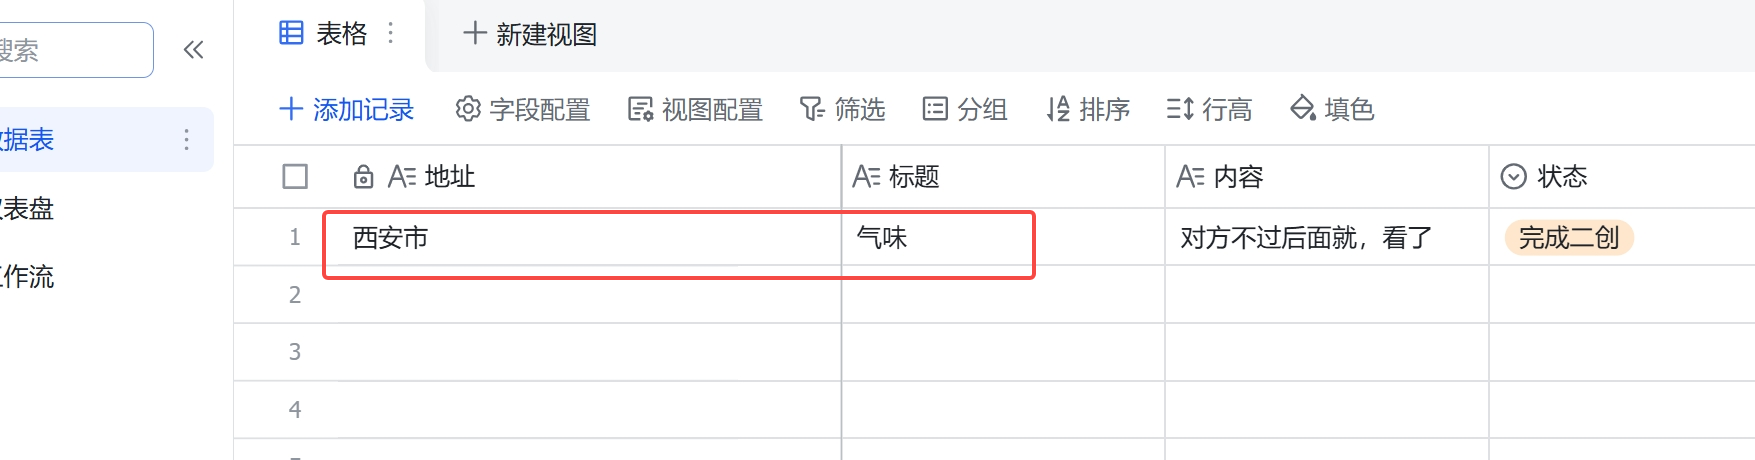Open the status column header dropdown
Image resolution: width=1755 pixels, height=460 pixels.
(x=1514, y=177)
